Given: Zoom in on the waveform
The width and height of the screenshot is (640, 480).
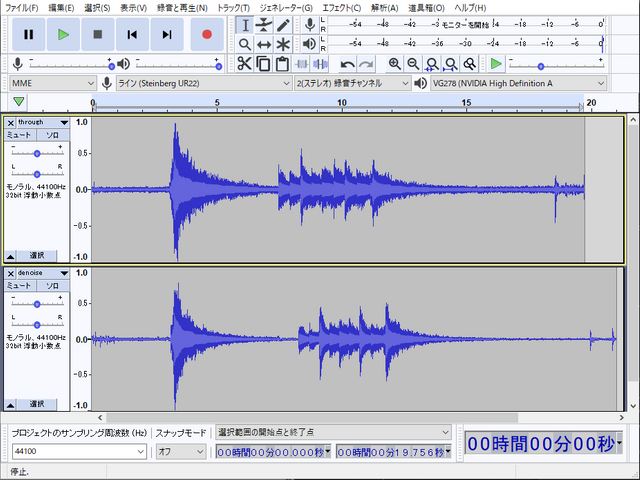Looking at the screenshot, I should [394, 64].
